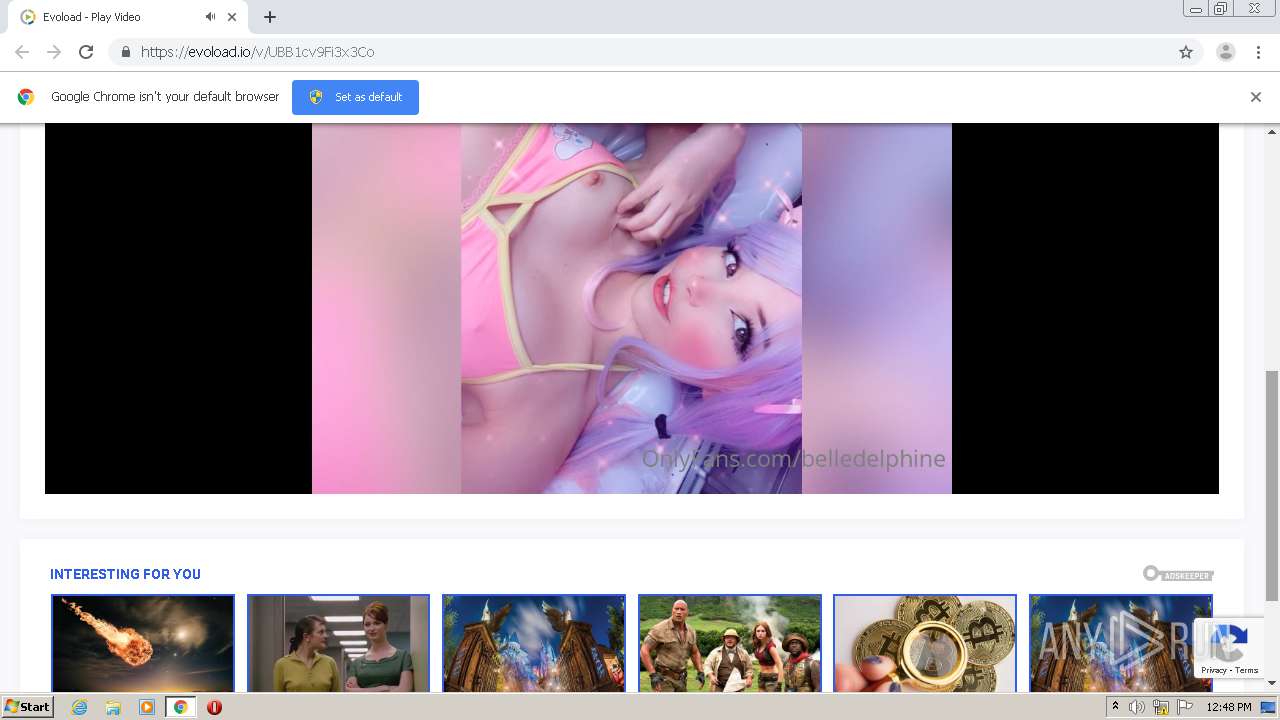Bookmark this page with the star icon
This screenshot has width=1280, height=720.
pyautogui.click(x=1186, y=52)
